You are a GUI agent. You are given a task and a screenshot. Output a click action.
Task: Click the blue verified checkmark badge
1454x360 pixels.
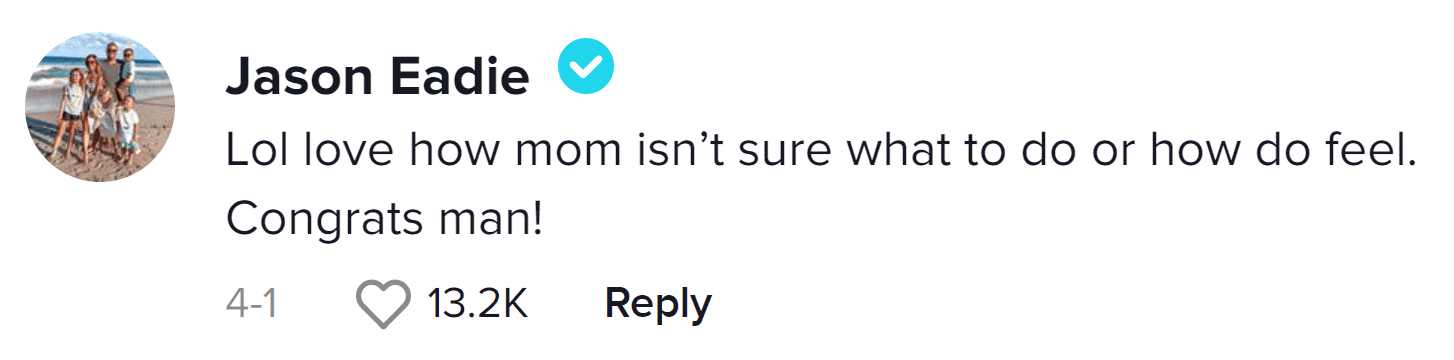pos(586,68)
